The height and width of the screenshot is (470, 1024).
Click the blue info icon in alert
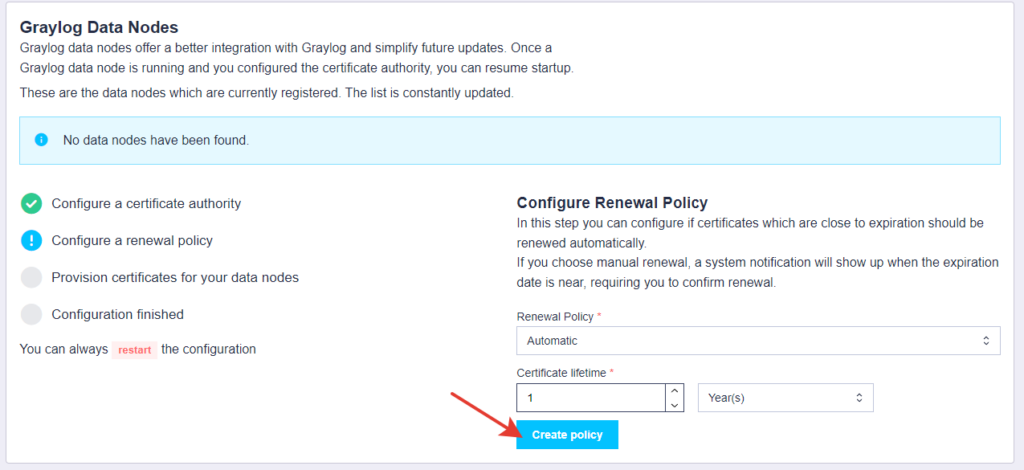tap(41, 140)
